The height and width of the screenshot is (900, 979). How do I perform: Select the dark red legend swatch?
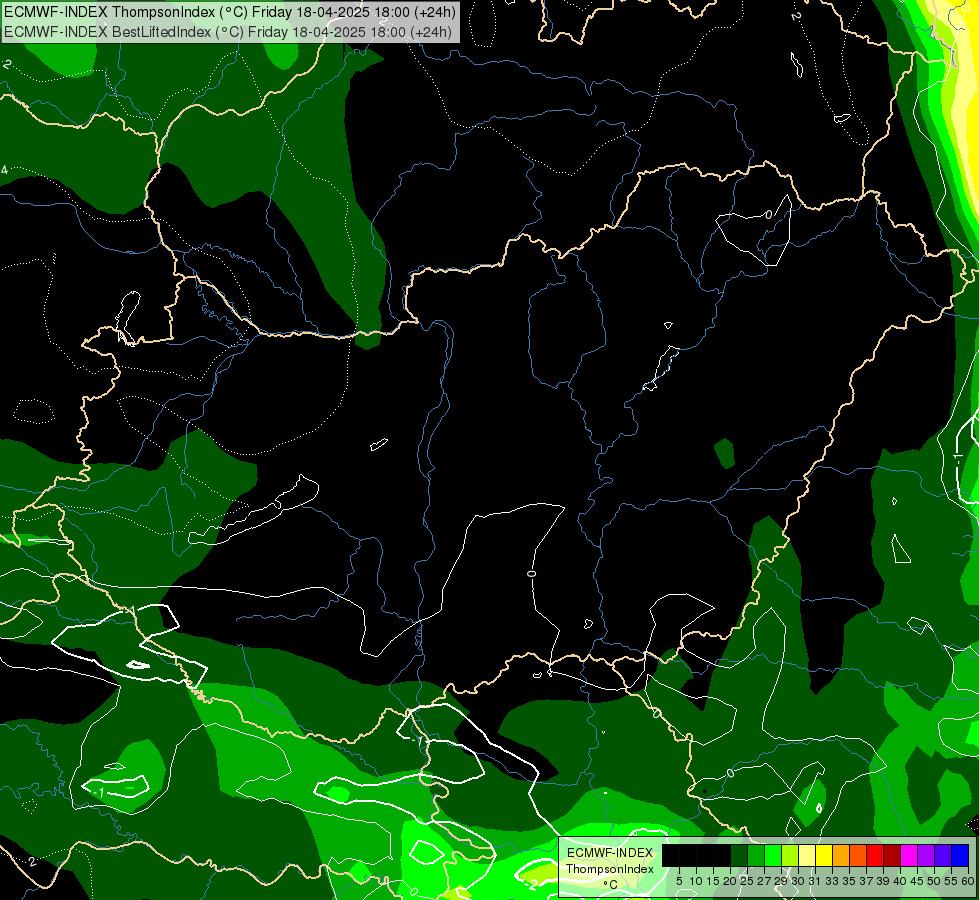point(892,855)
